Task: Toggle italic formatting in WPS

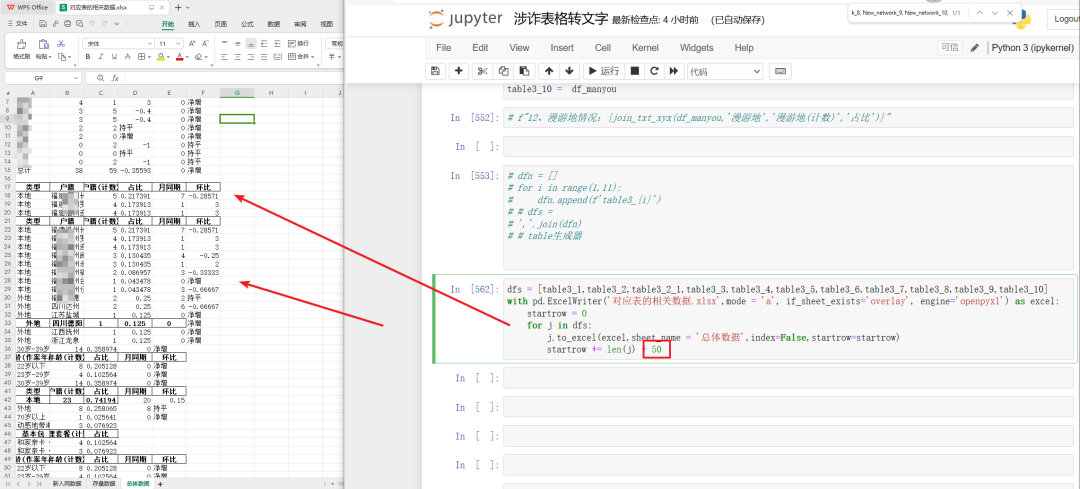Action: [101, 56]
